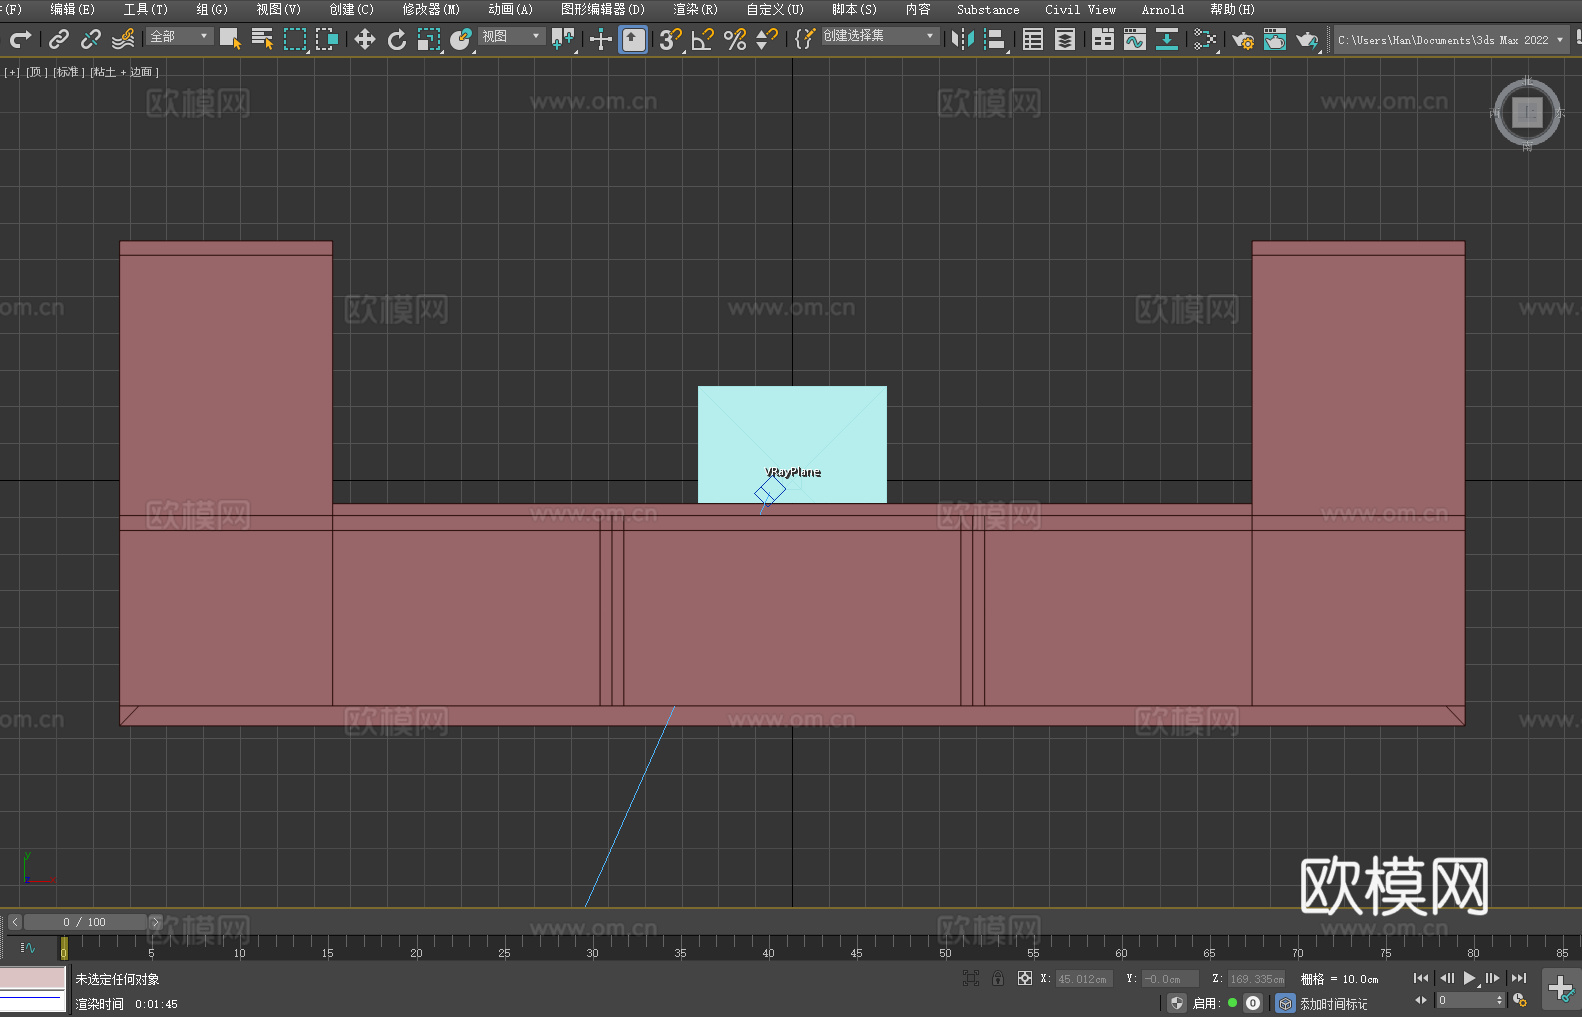This screenshot has width=1582, height=1017.
Task: Open reference coordinate 视图 dropdown
Action: click(x=512, y=36)
